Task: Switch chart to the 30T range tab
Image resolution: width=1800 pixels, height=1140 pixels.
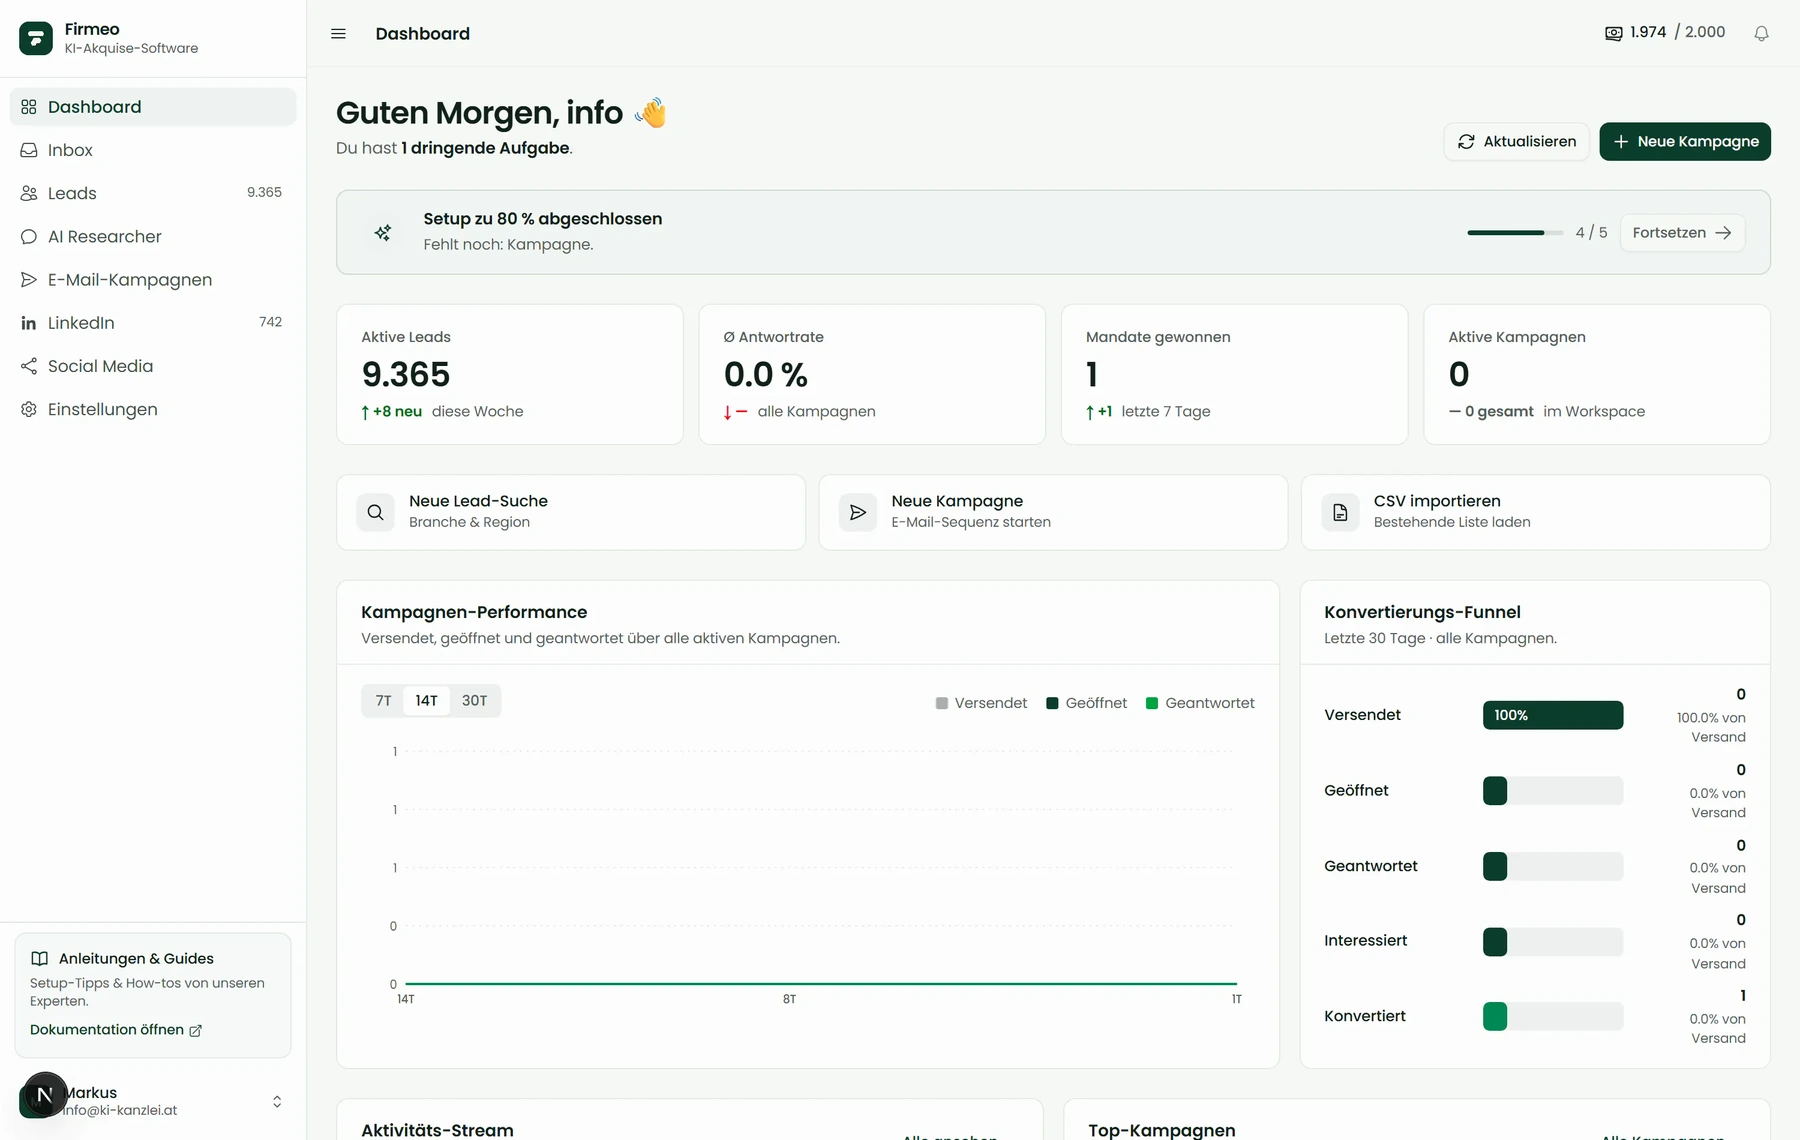Action: coord(474,701)
